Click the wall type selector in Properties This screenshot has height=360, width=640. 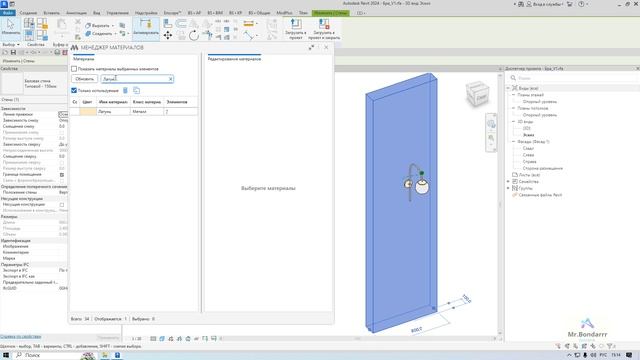click(34, 84)
